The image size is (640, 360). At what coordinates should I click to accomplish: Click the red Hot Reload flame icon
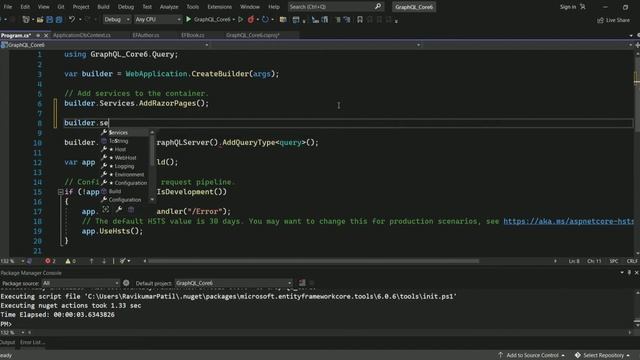point(251,19)
